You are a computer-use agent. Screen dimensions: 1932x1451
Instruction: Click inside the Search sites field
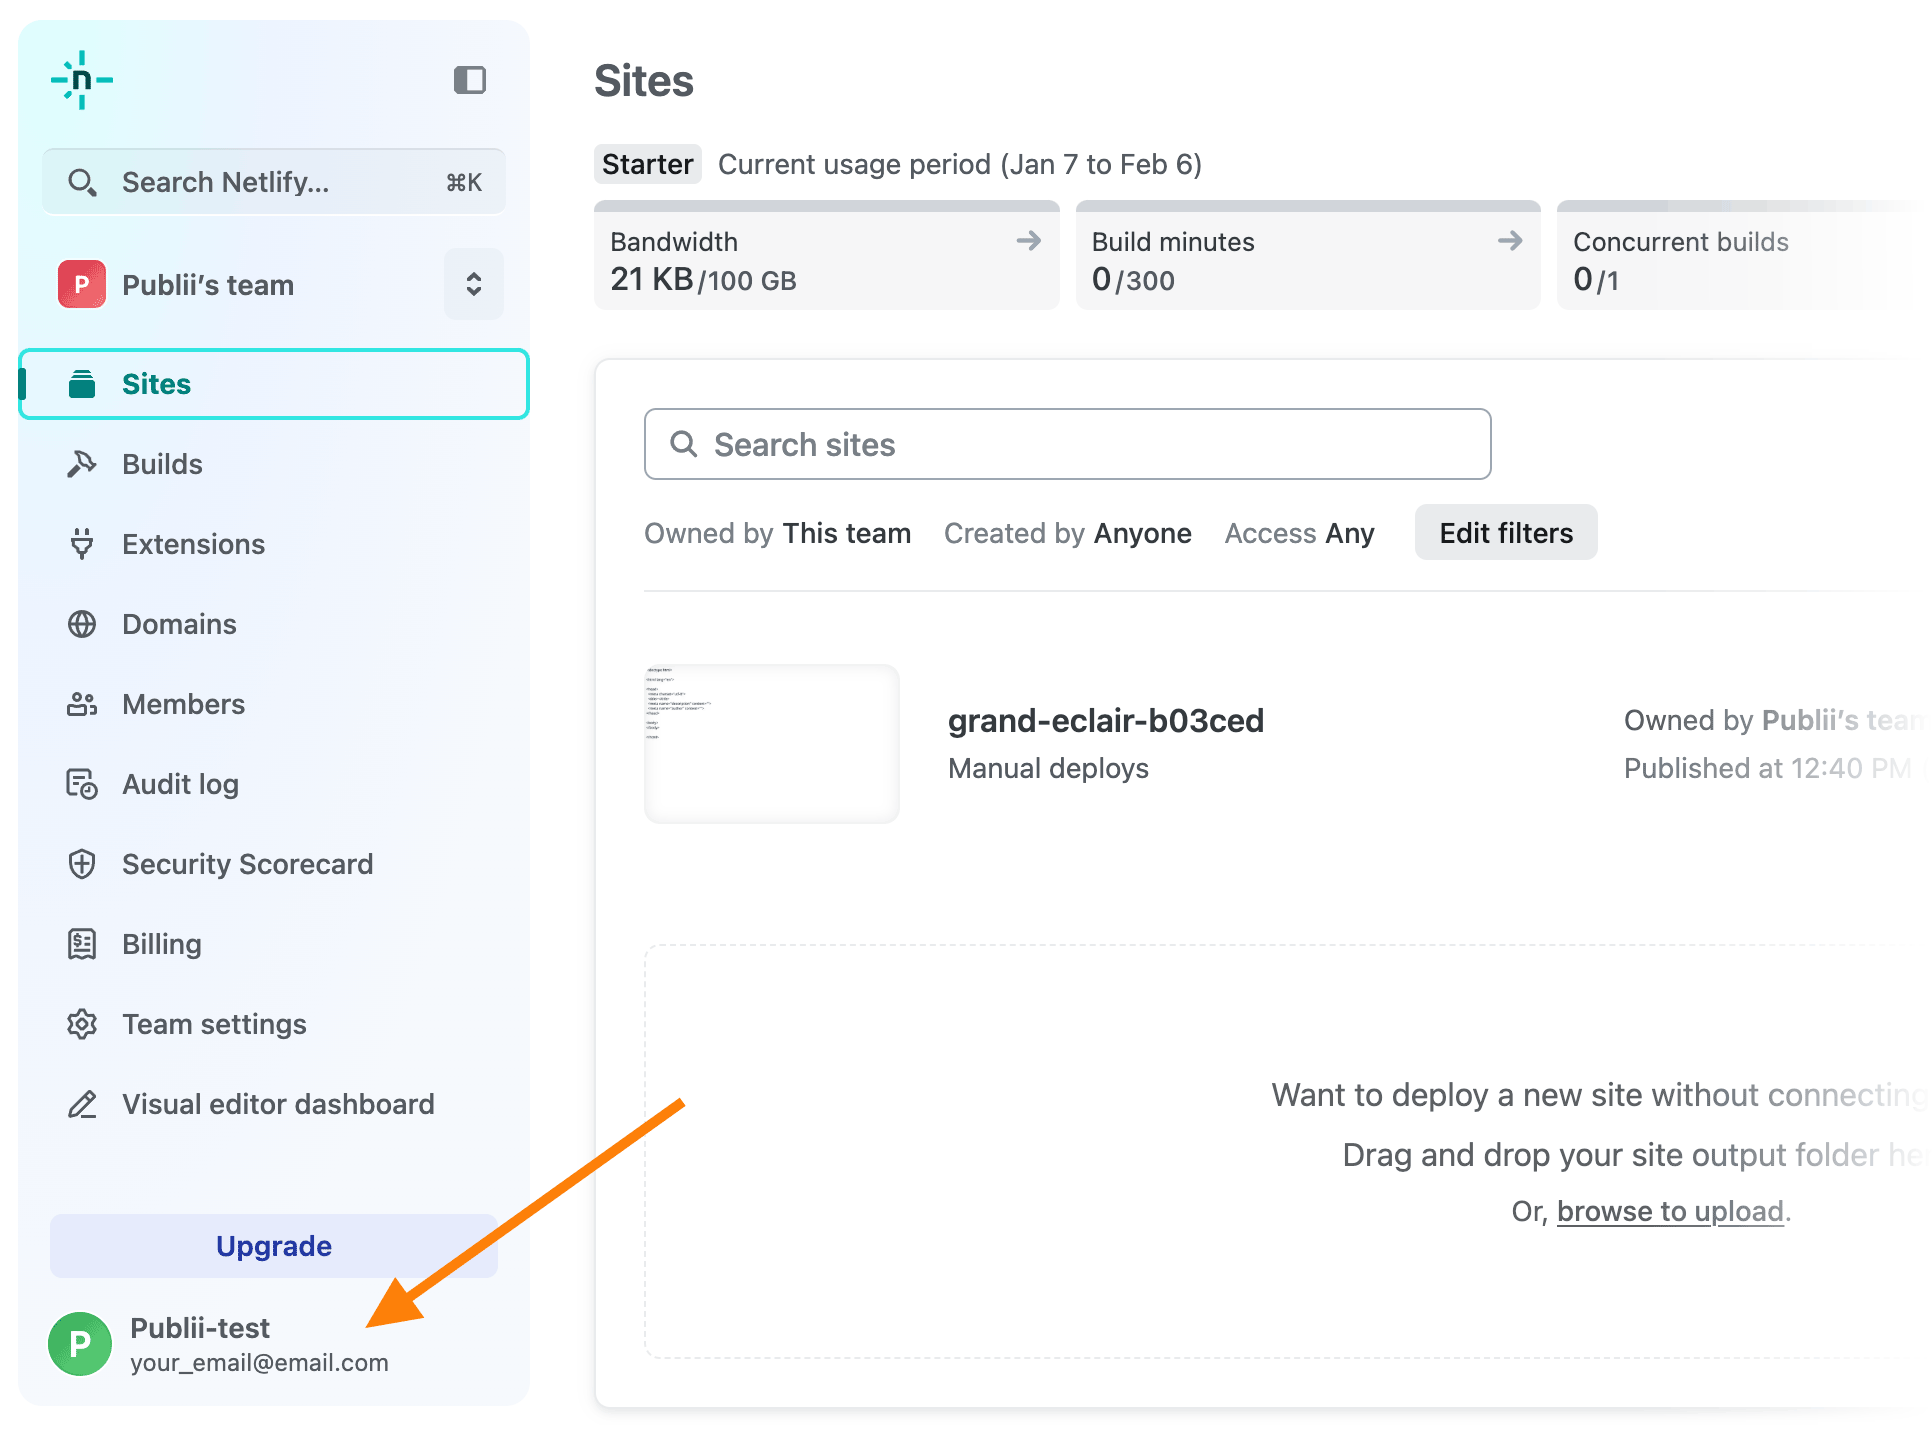tap(1067, 444)
